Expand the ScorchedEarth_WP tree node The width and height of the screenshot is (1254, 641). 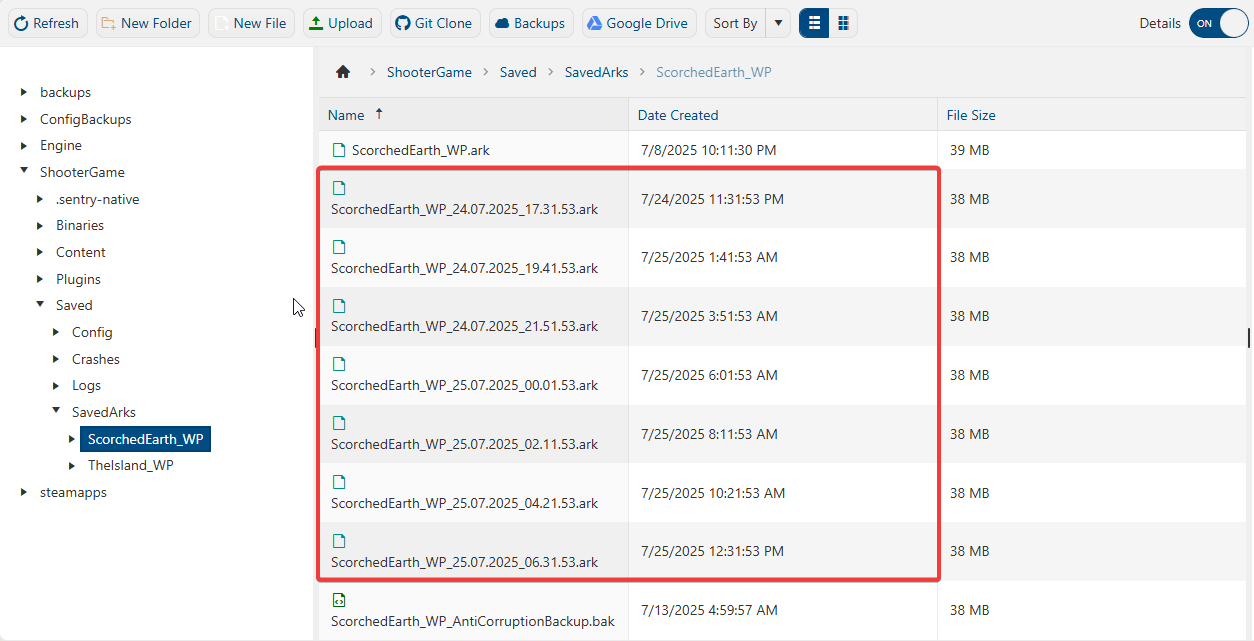pyautogui.click(x=72, y=439)
